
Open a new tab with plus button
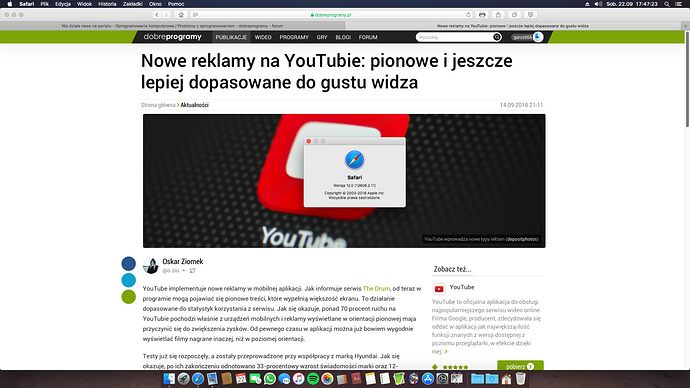click(685, 26)
